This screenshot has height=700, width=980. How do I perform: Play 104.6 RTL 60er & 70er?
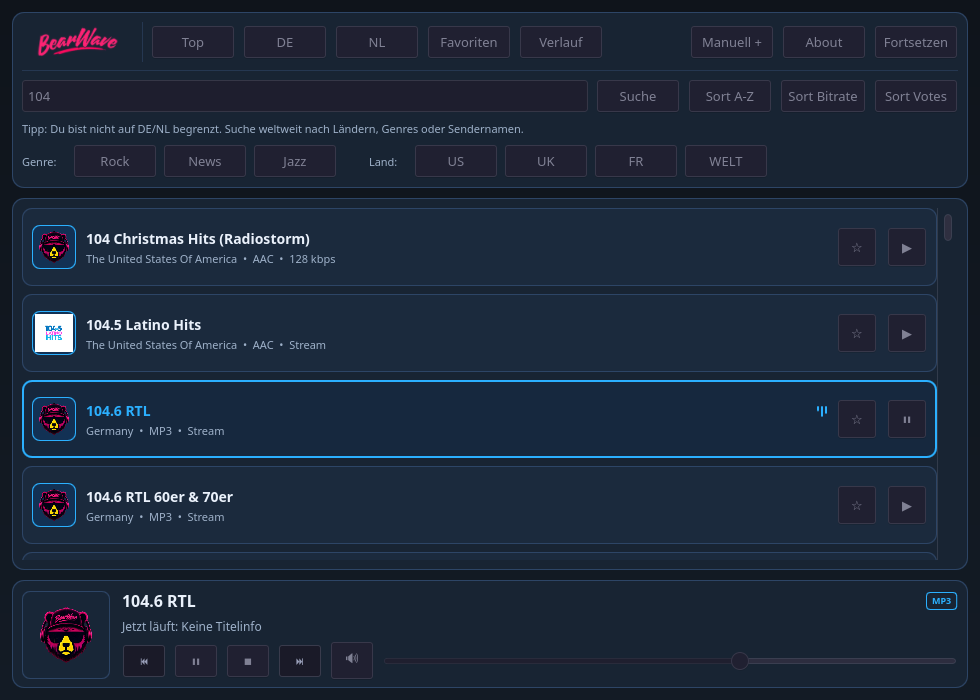(x=906, y=505)
